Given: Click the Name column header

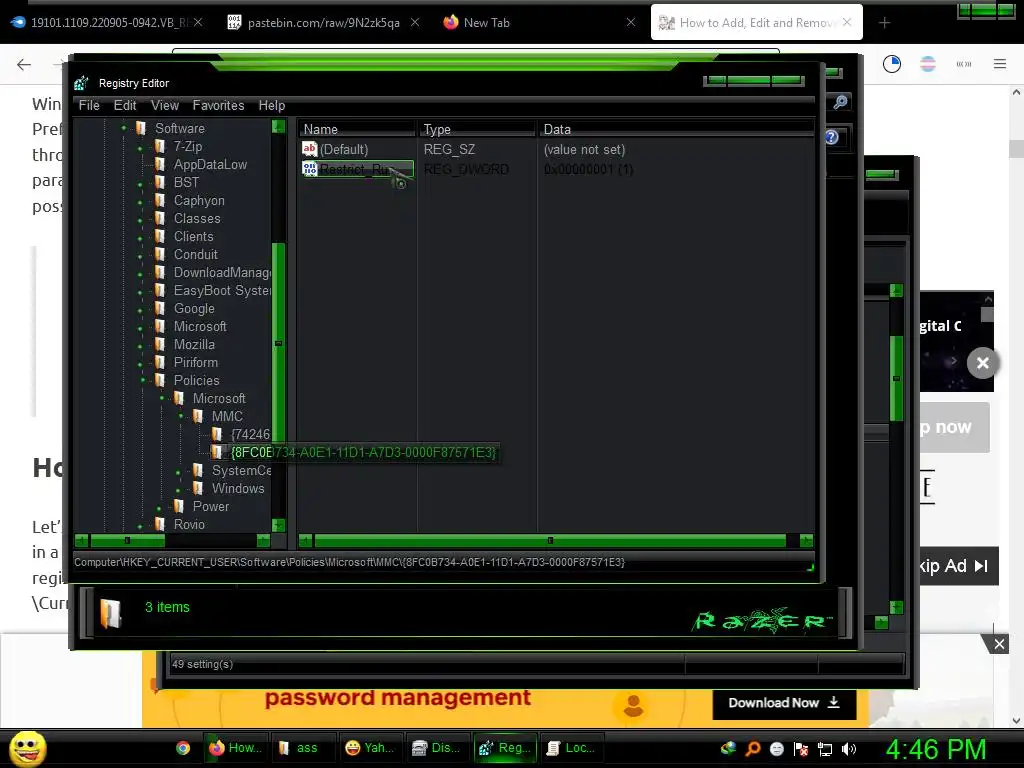Looking at the screenshot, I should click(357, 129).
